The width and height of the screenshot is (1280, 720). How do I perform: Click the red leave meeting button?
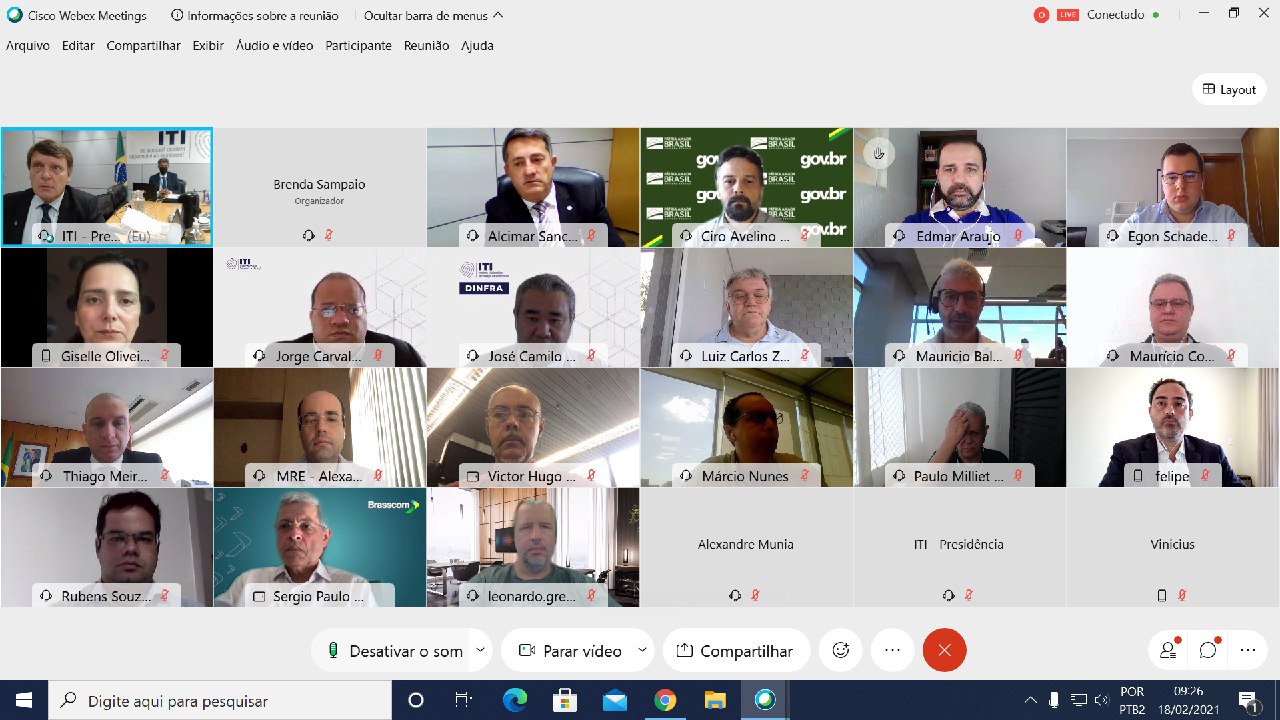[x=945, y=650]
